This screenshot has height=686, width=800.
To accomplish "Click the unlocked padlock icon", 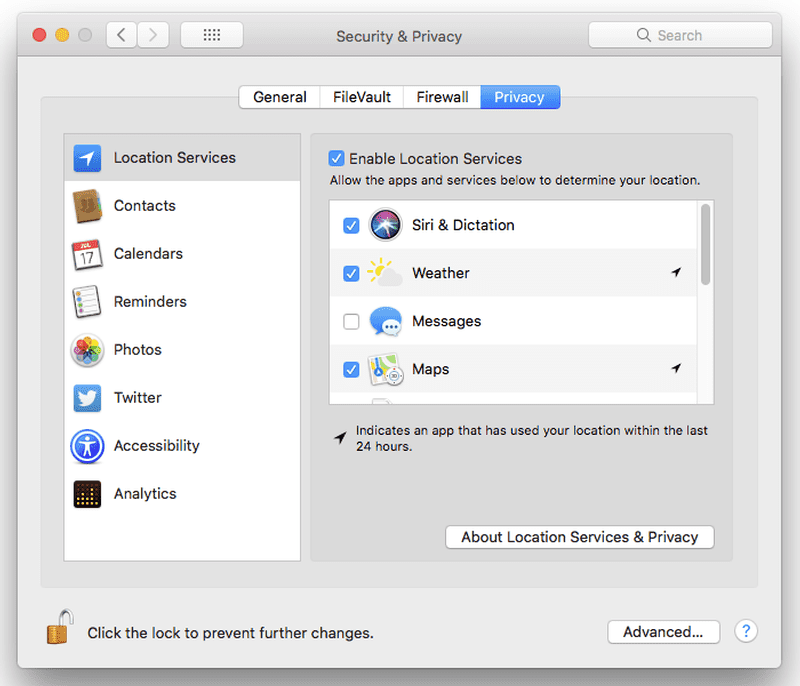I will (x=59, y=628).
